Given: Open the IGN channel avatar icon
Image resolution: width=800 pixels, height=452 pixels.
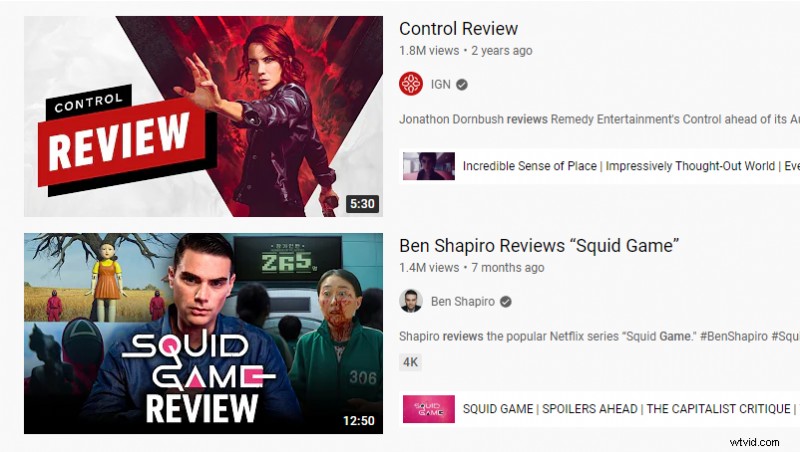Looking at the screenshot, I should [411, 84].
